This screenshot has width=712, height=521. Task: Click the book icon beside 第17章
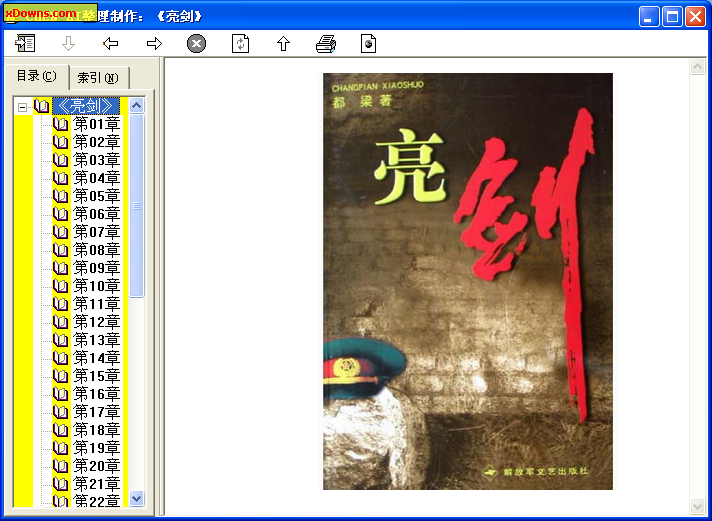(60, 412)
